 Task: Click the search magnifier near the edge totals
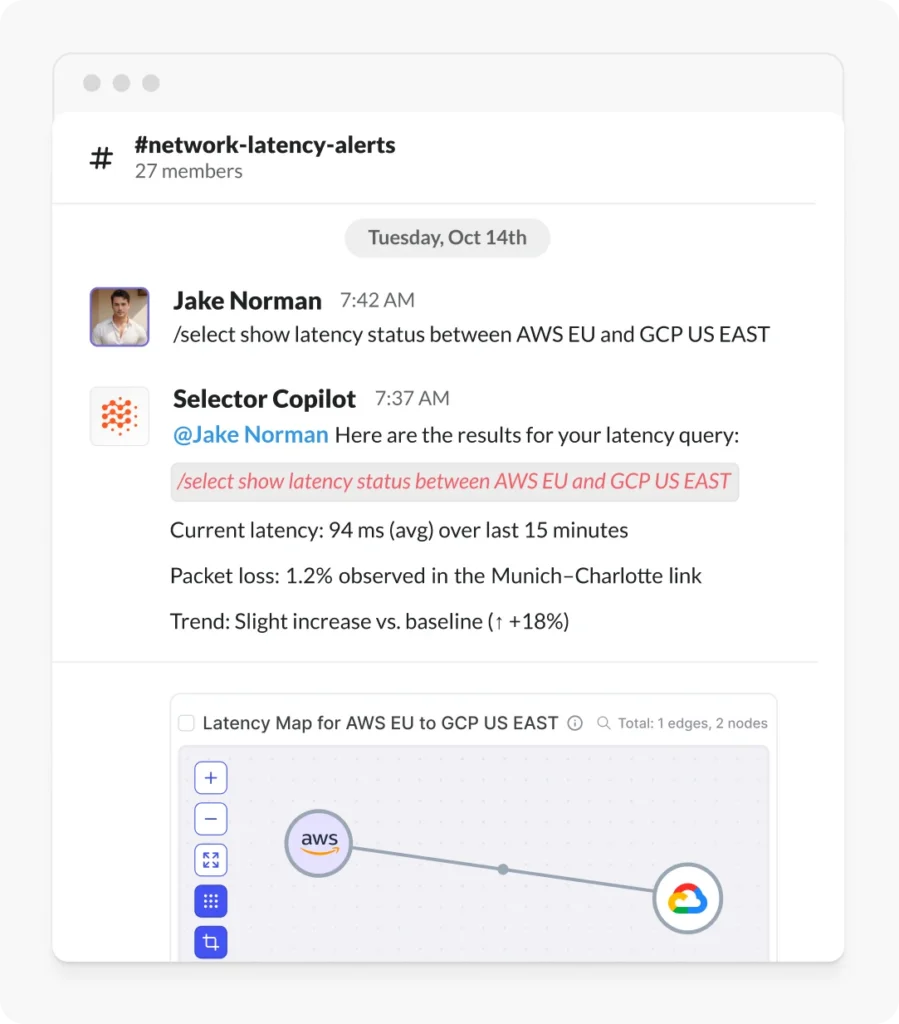pos(601,722)
